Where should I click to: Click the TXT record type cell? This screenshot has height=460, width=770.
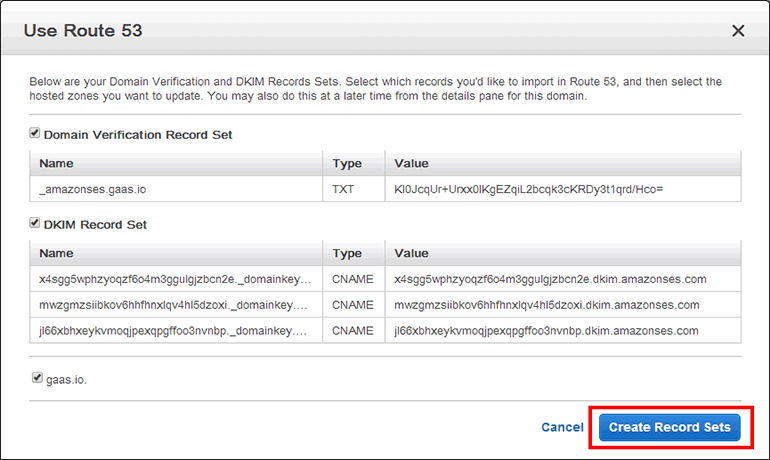coord(344,188)
